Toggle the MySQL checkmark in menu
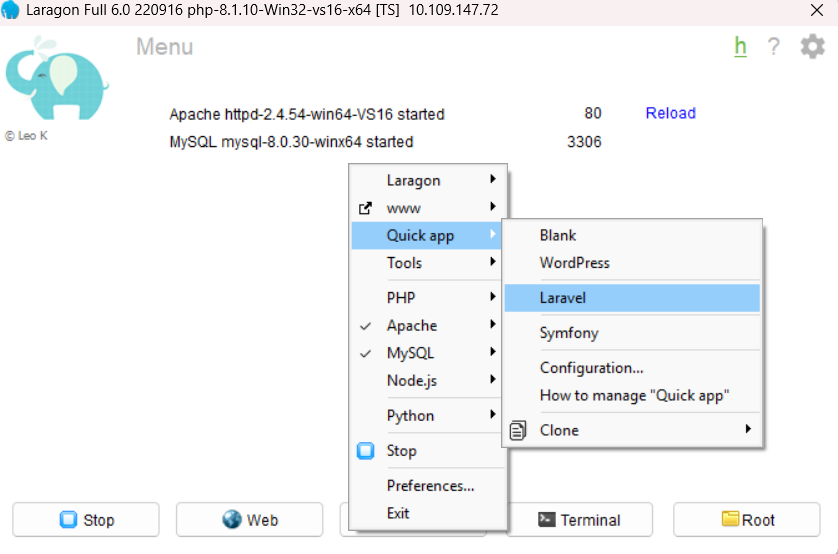This screenshot has height=554, width=838. [366, 353]
